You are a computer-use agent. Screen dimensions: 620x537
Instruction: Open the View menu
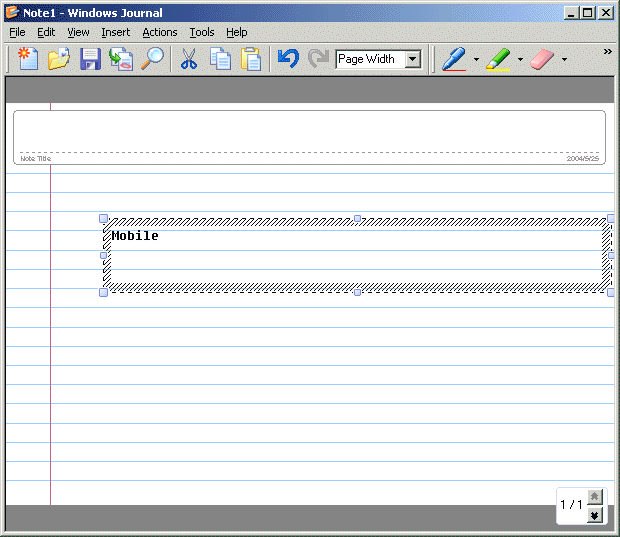[x=78, y=32]
